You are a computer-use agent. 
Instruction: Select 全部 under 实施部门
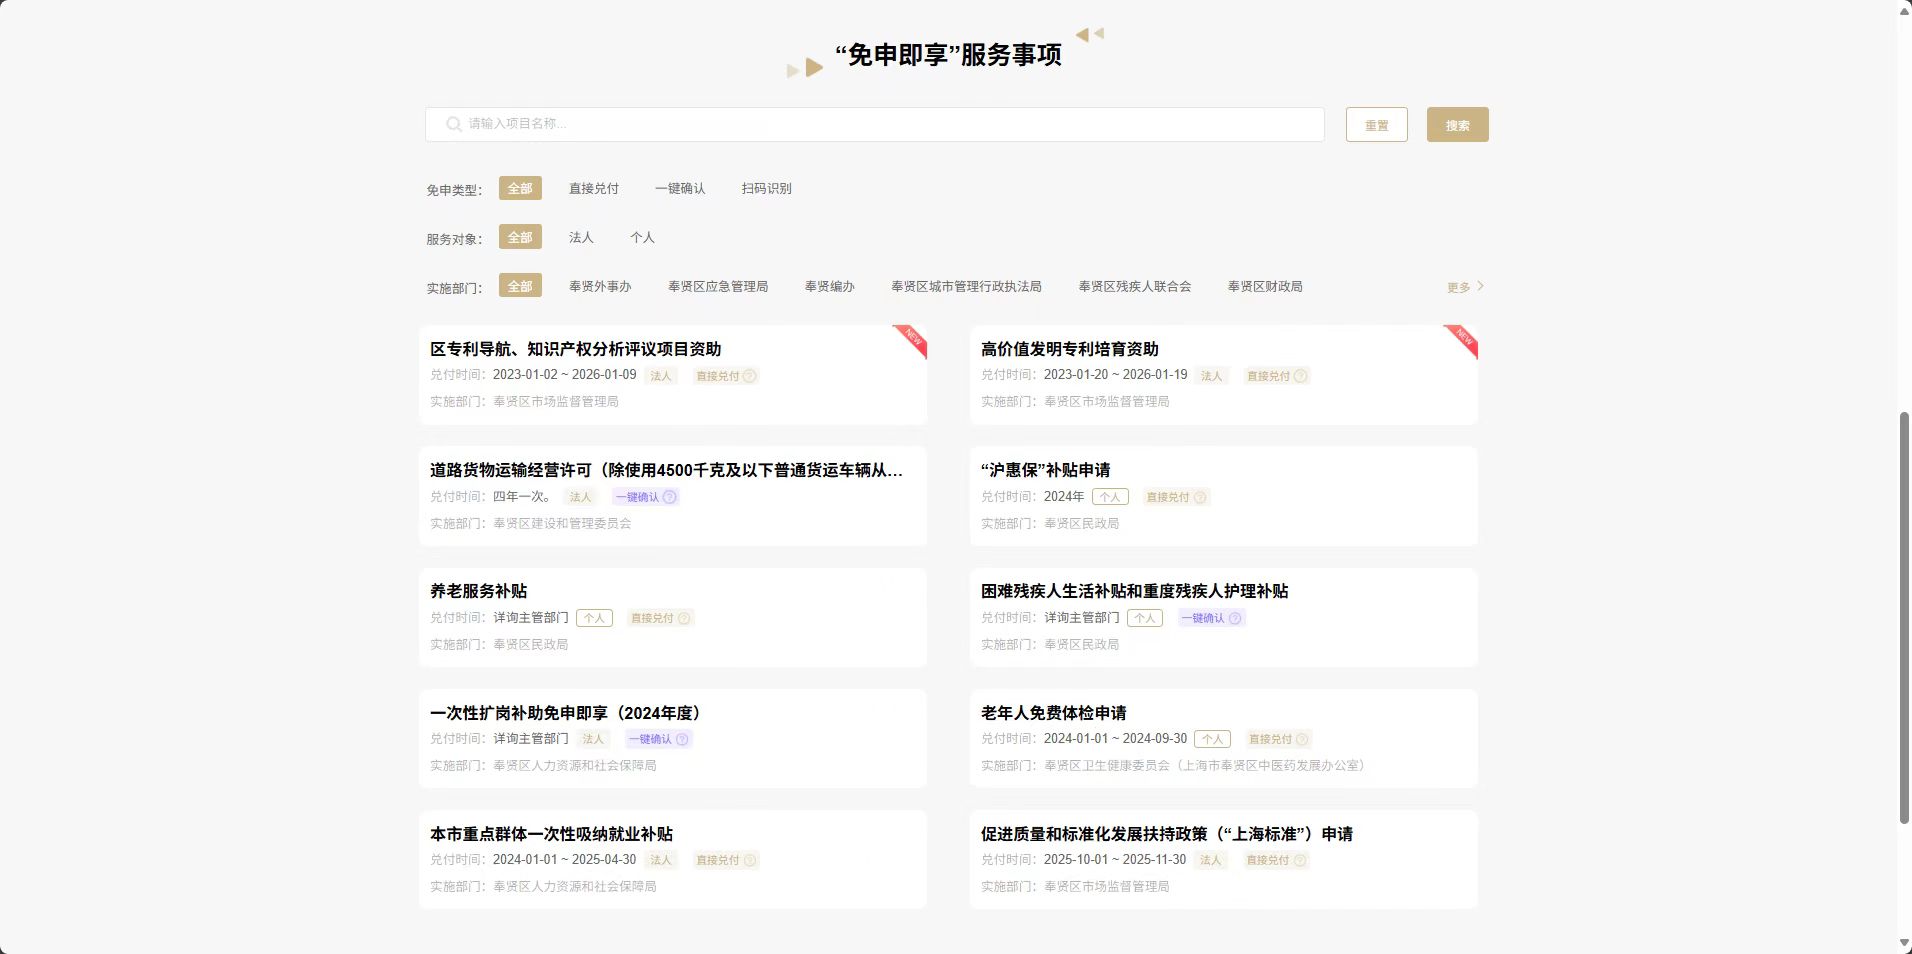click(519, 286)
